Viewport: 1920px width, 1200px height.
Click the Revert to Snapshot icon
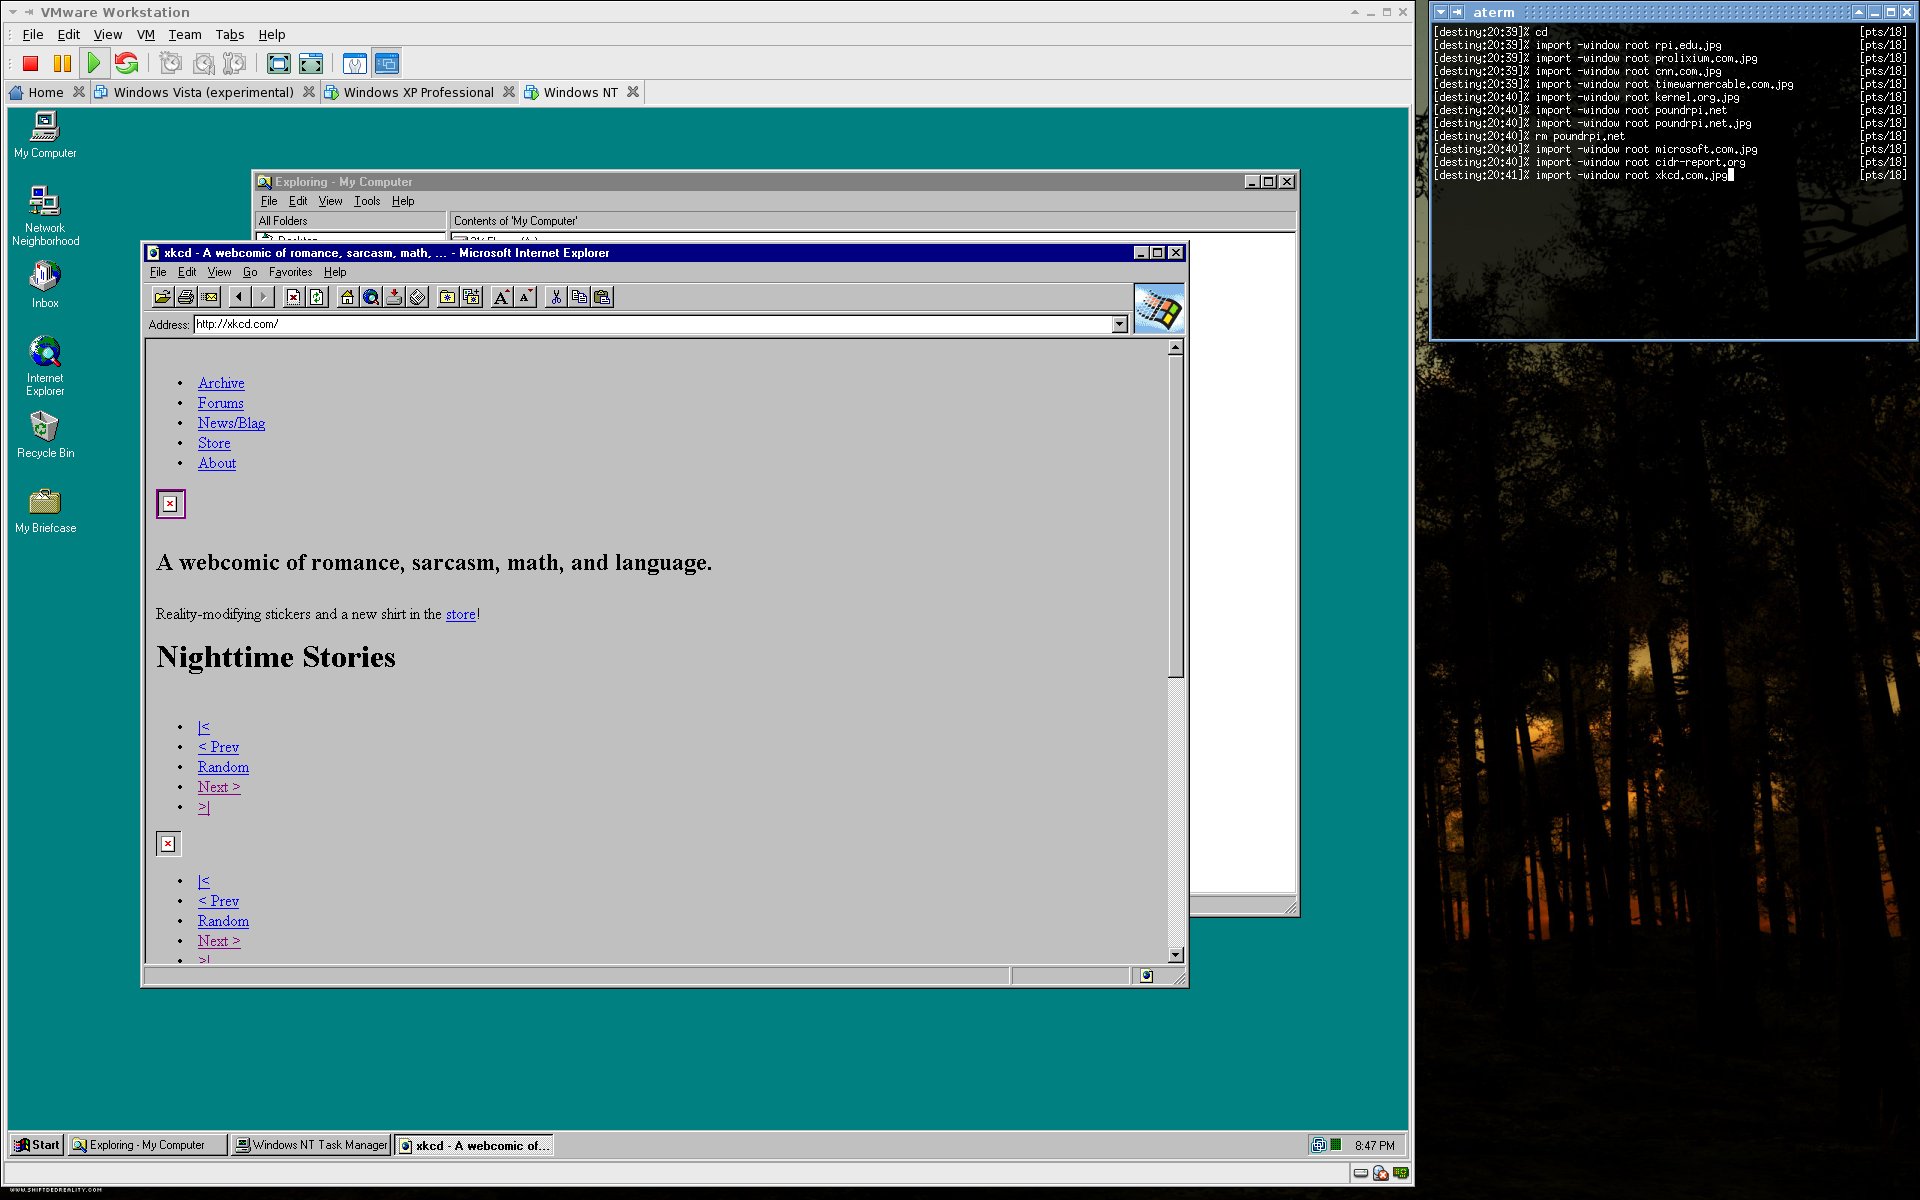click(203, 64)
